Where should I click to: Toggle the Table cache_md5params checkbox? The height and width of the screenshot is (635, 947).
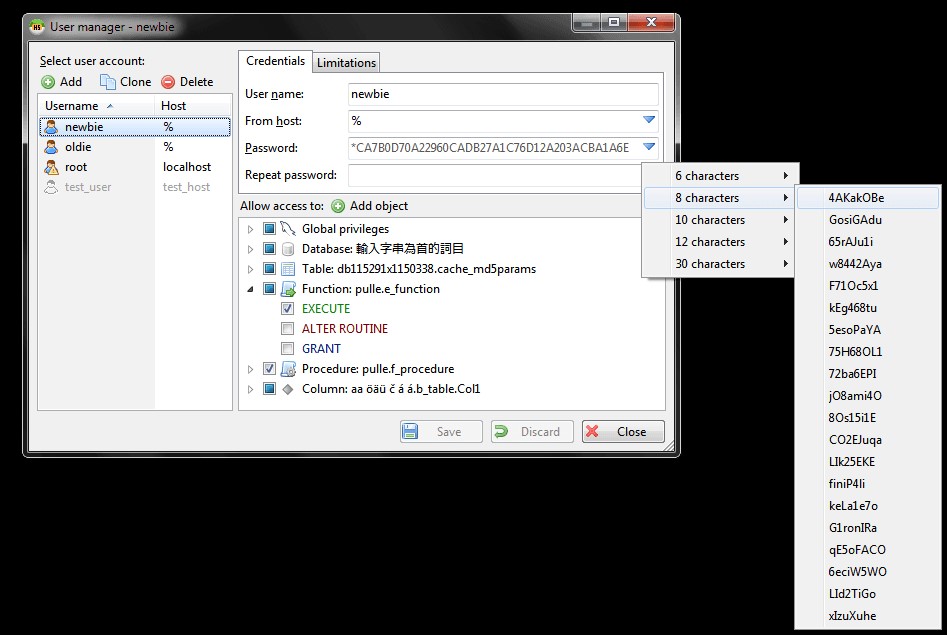pos(269,268)
